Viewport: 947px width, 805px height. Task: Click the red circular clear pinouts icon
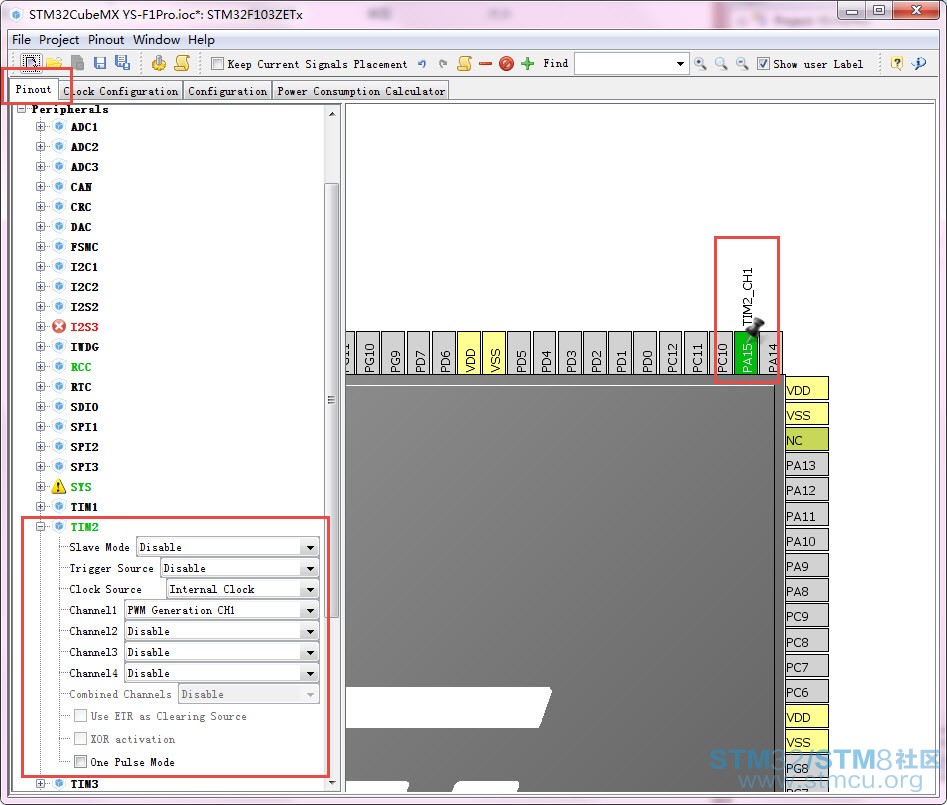point(506,63)
